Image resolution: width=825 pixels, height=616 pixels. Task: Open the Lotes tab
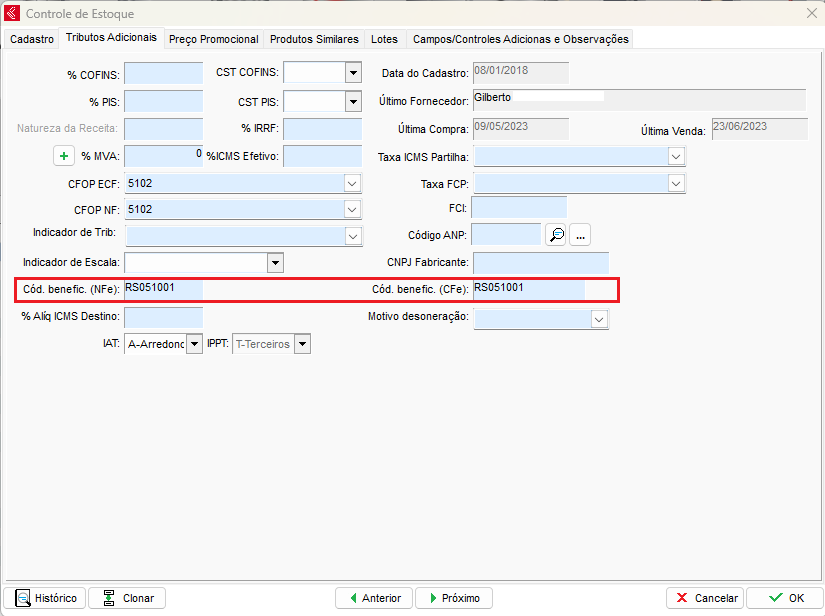pyautogui.click(x=384, y=39)
